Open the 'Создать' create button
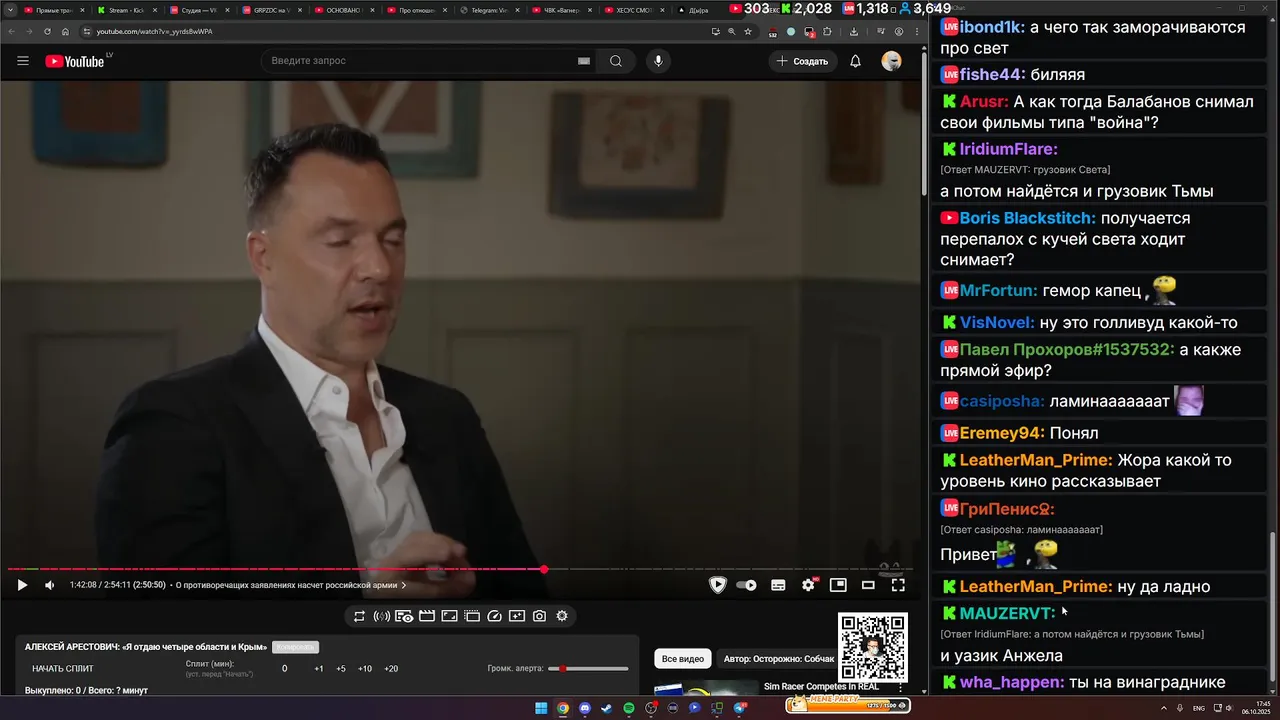Image resolution: width=1280 pixels, height=720 pixels. tap(803, 61)
